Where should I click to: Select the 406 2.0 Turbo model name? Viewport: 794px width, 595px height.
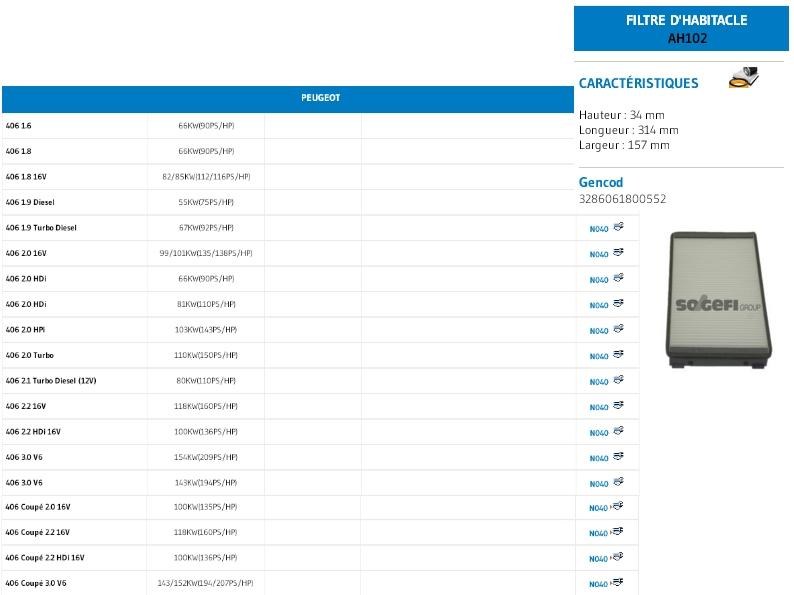(29, 355)
